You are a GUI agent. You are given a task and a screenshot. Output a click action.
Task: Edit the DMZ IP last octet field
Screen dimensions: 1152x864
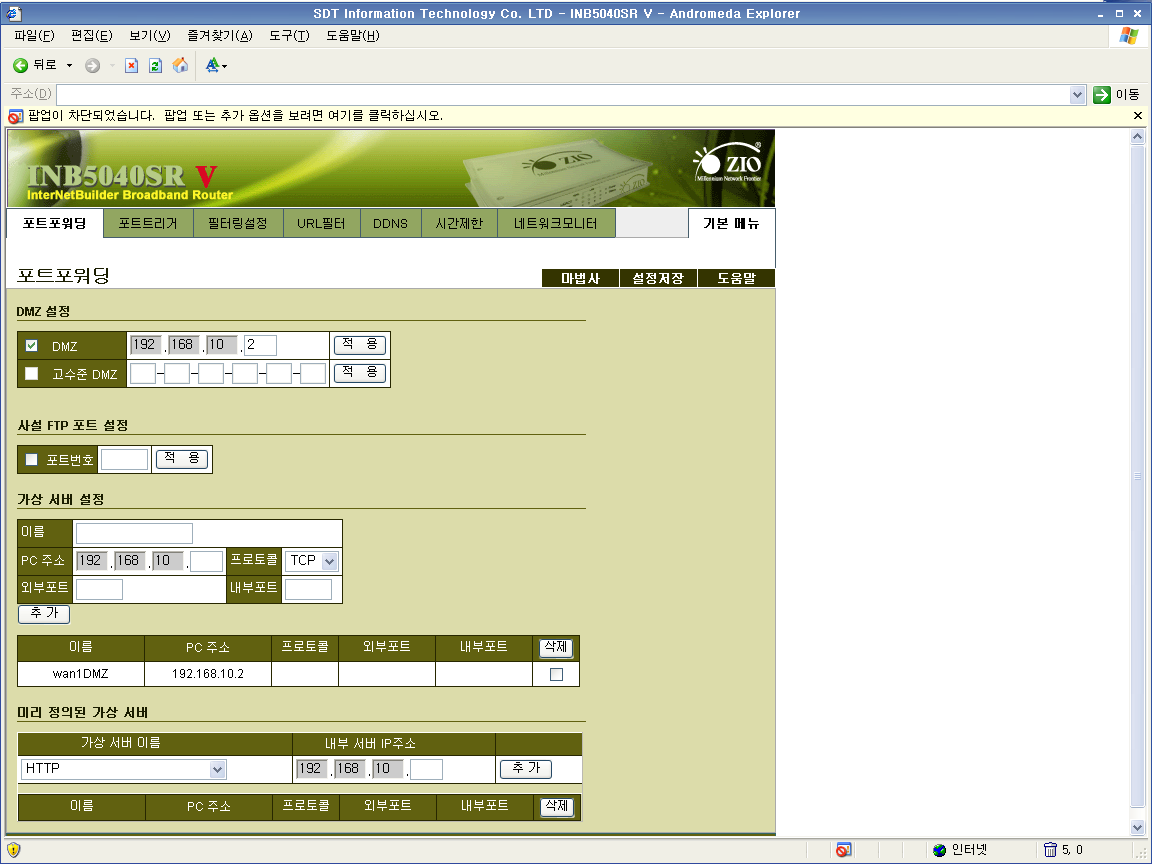260,345
